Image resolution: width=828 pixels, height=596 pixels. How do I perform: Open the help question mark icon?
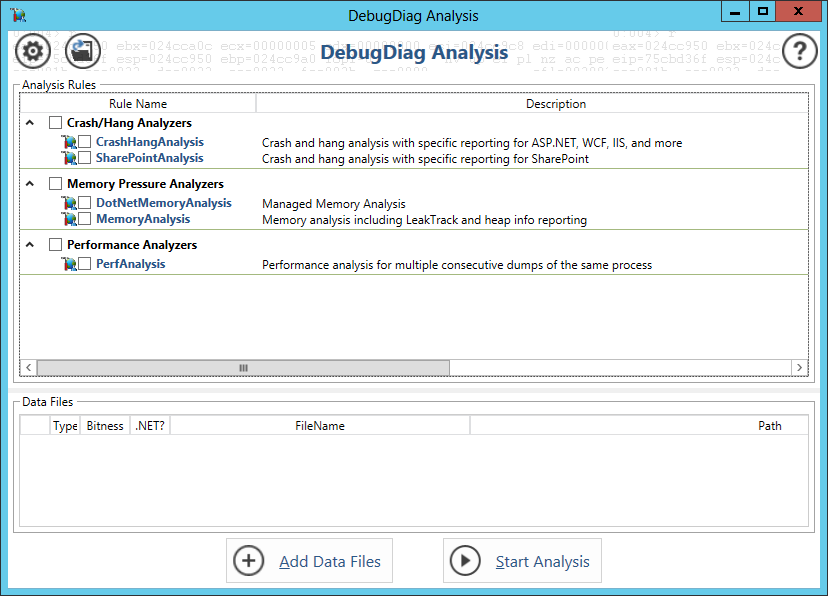[x=799, y=51]
